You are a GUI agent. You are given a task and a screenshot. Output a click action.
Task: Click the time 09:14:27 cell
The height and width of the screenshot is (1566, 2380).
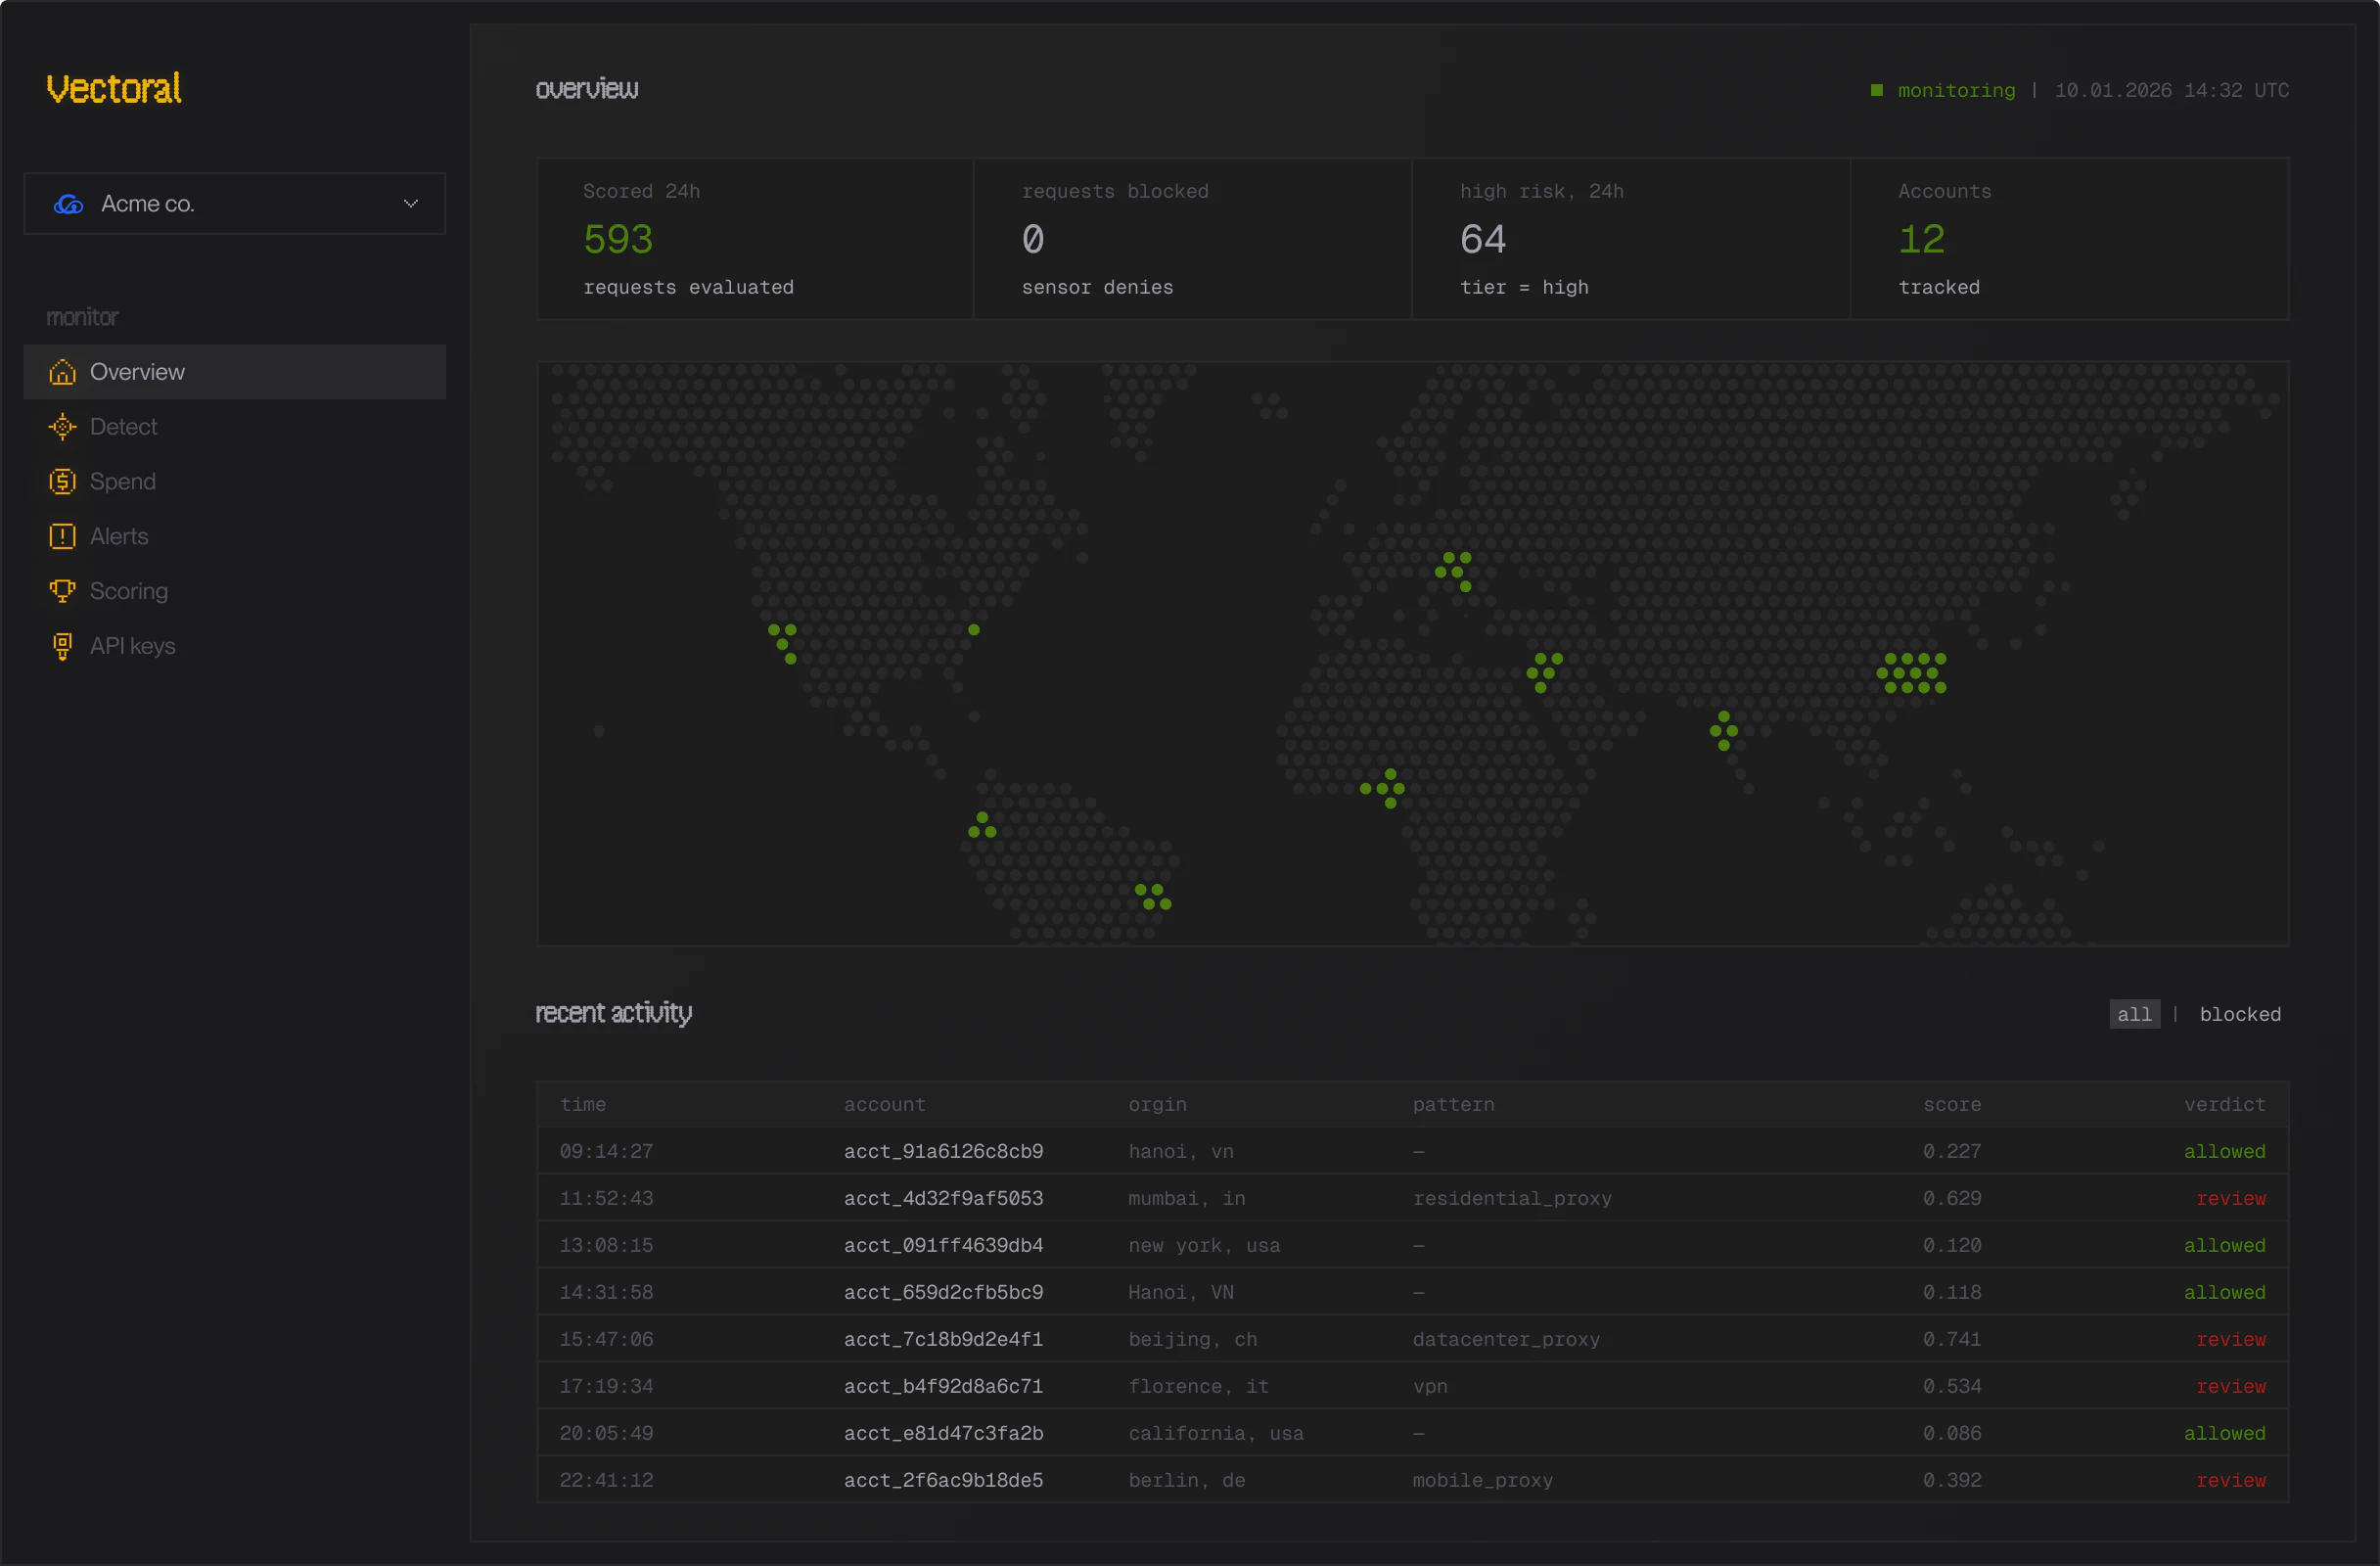[x=606, y=1152]
